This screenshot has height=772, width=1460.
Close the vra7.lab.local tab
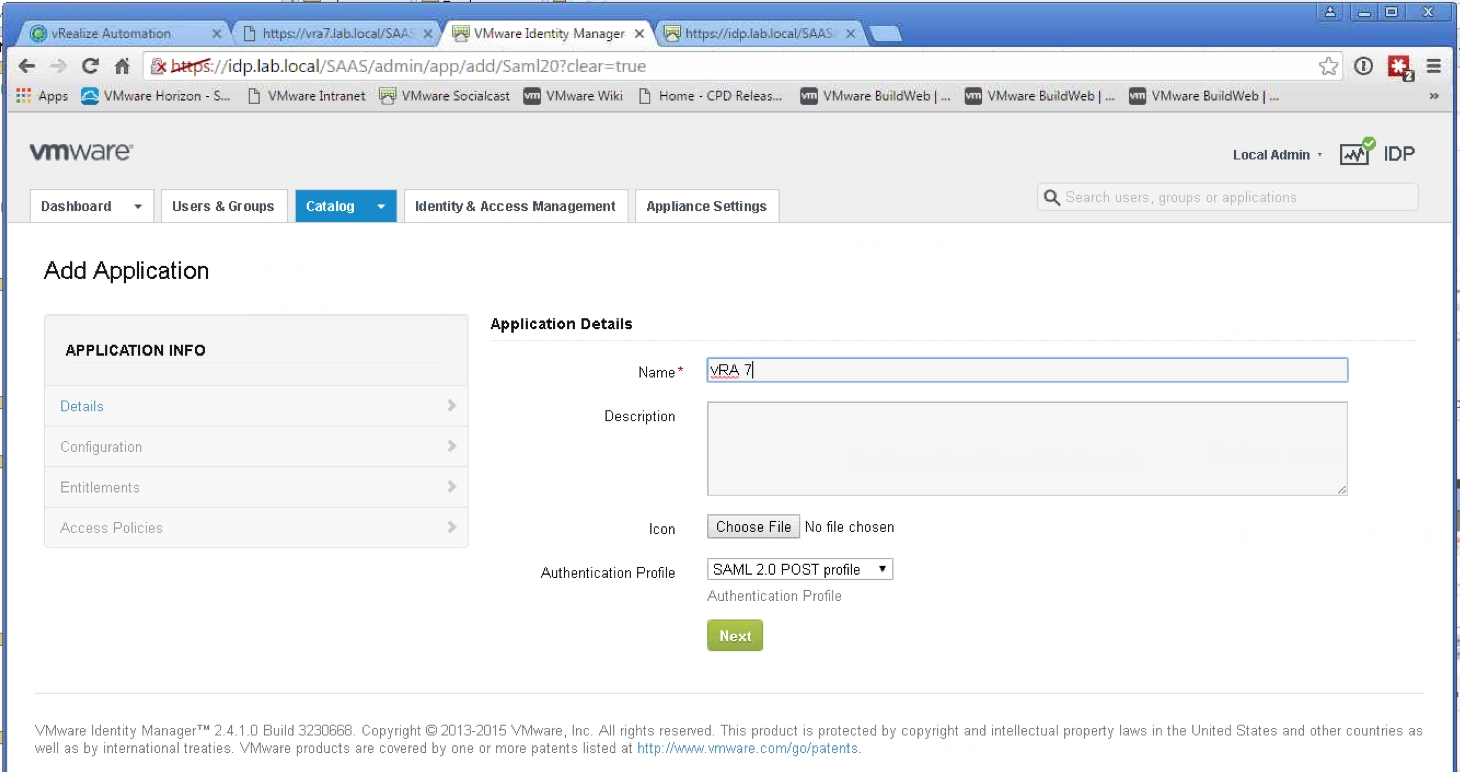(x=428, y=33)
